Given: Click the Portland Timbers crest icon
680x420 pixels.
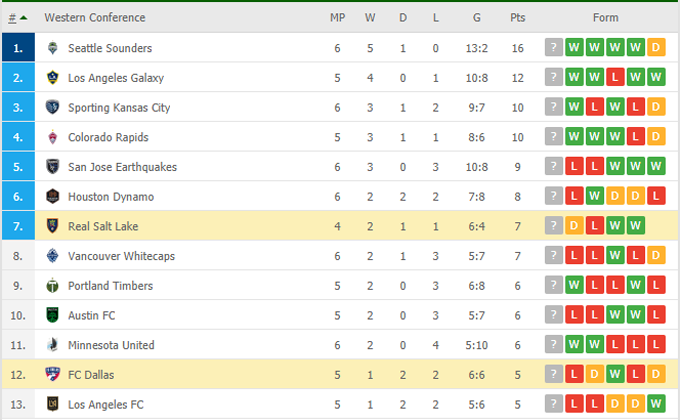Looking at the screenshot, I should (x=53, y=286).
